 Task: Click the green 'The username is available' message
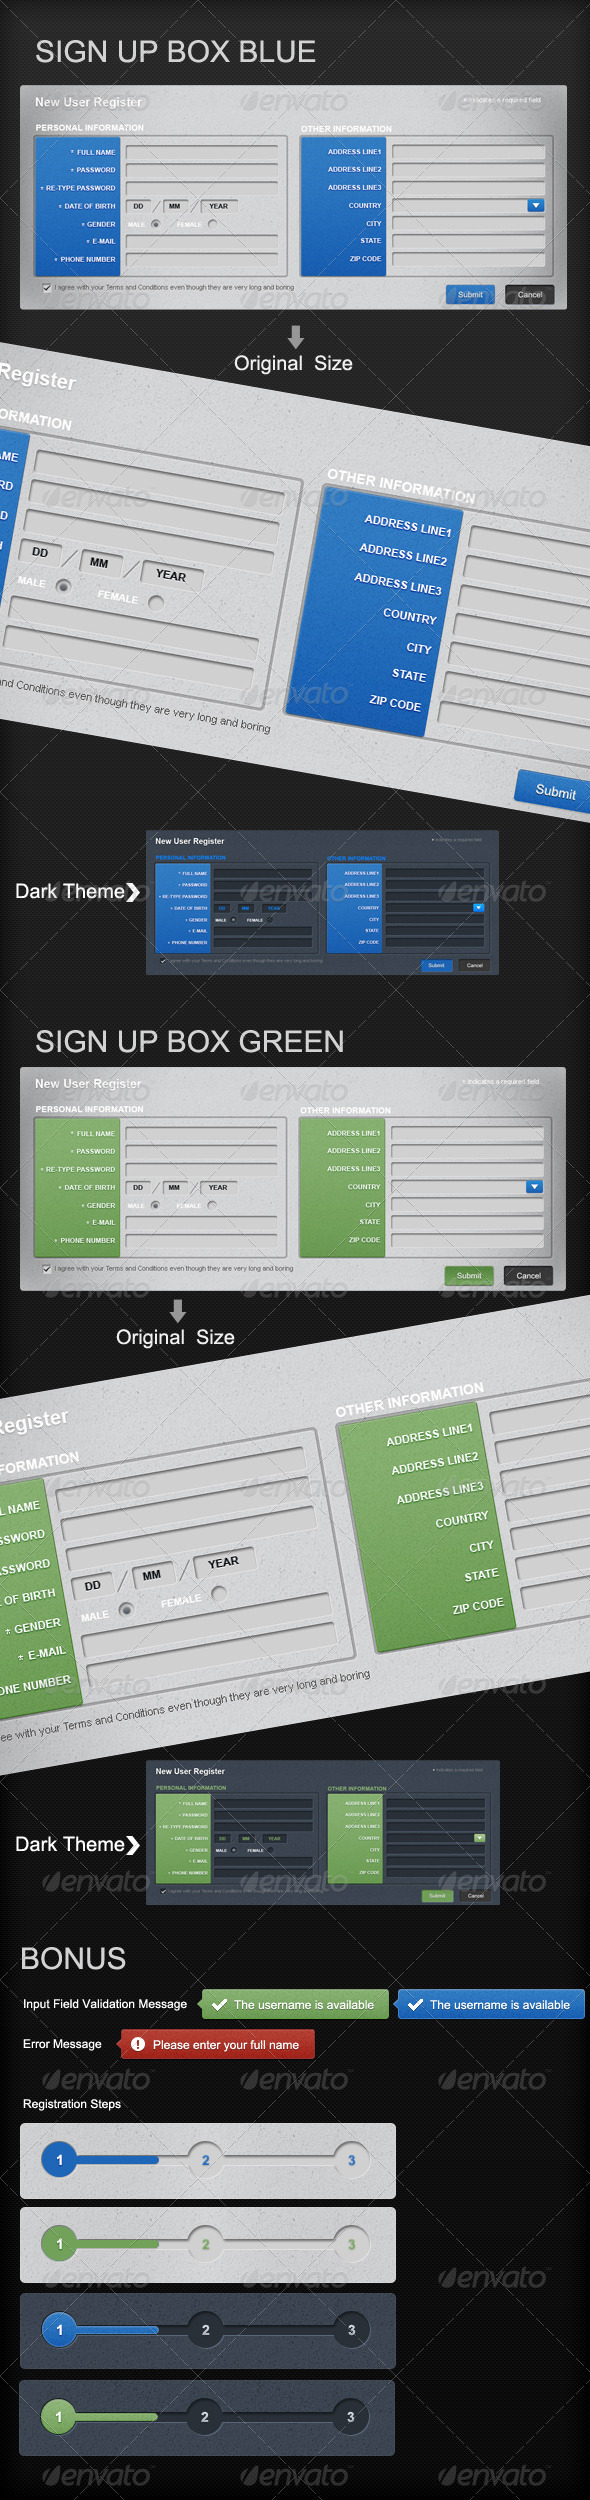click(x=295, y=2004)
